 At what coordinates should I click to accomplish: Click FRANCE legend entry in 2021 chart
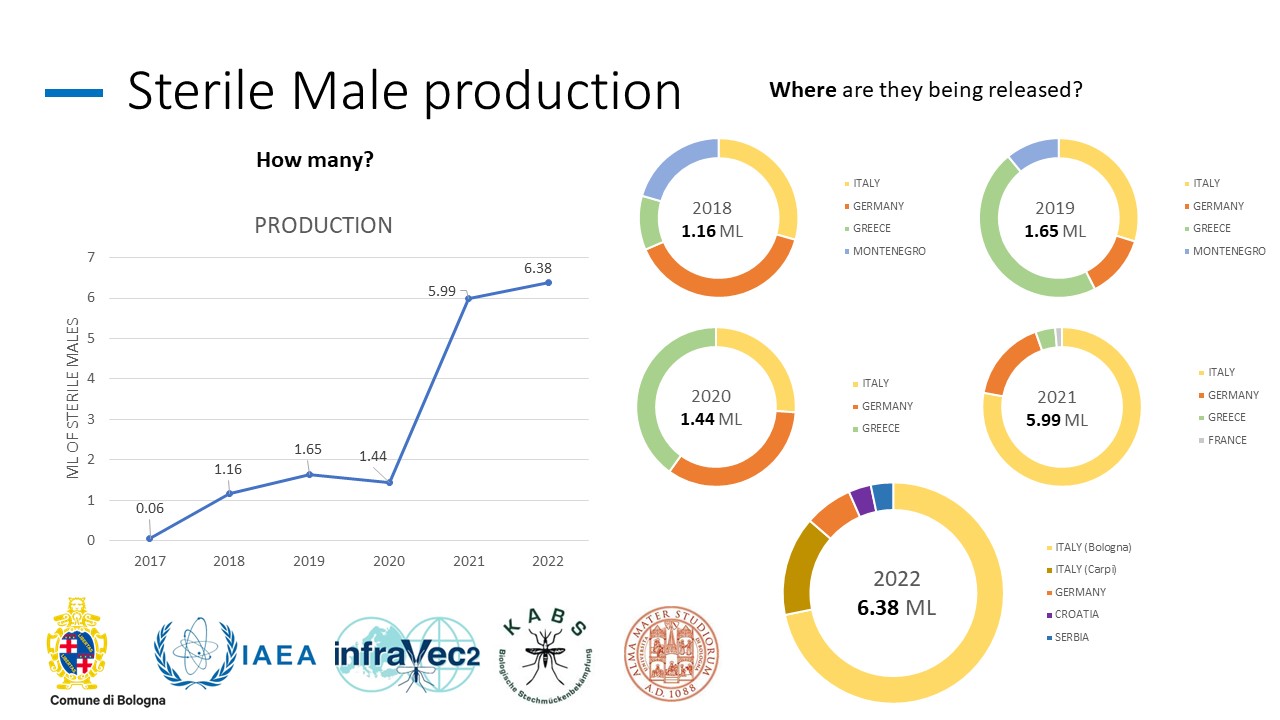pos(1227,440)
